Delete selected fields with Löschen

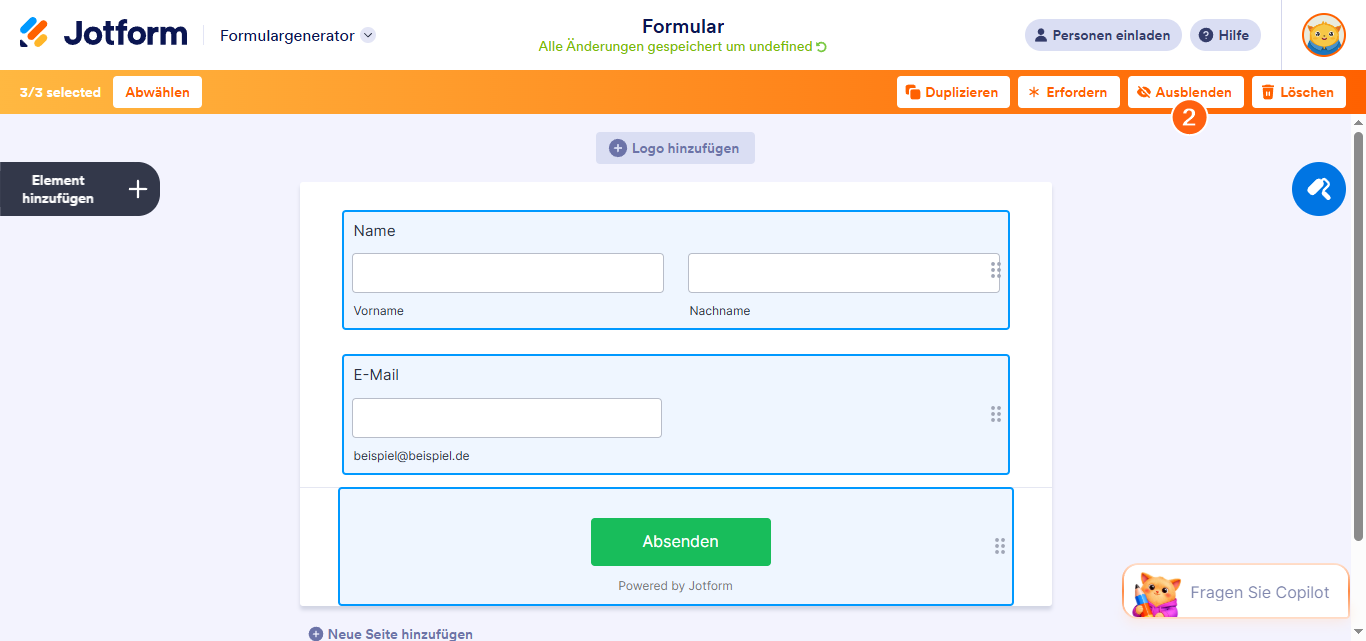[1299, 92]
